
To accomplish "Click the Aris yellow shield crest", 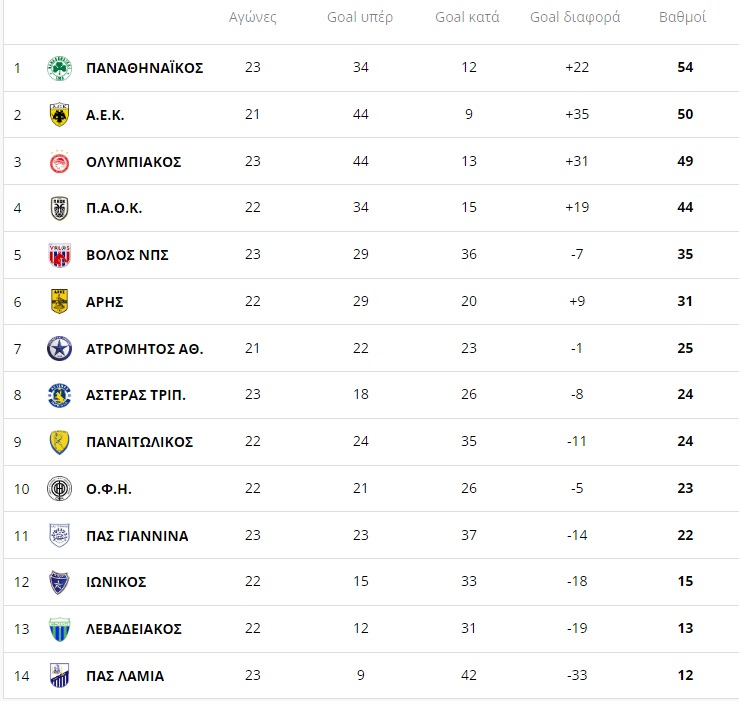I will click(x=59, y=302).
